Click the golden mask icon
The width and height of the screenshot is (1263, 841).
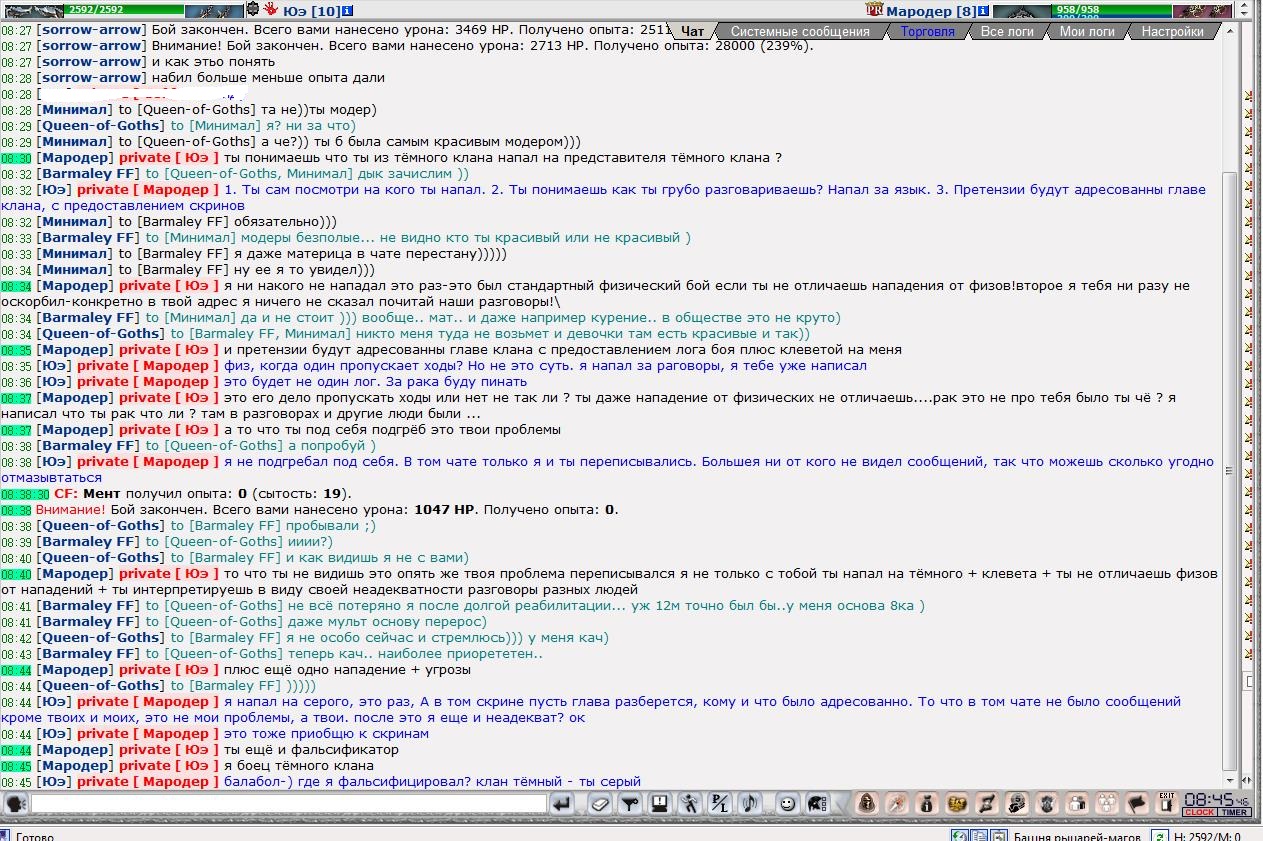[958, 804]
